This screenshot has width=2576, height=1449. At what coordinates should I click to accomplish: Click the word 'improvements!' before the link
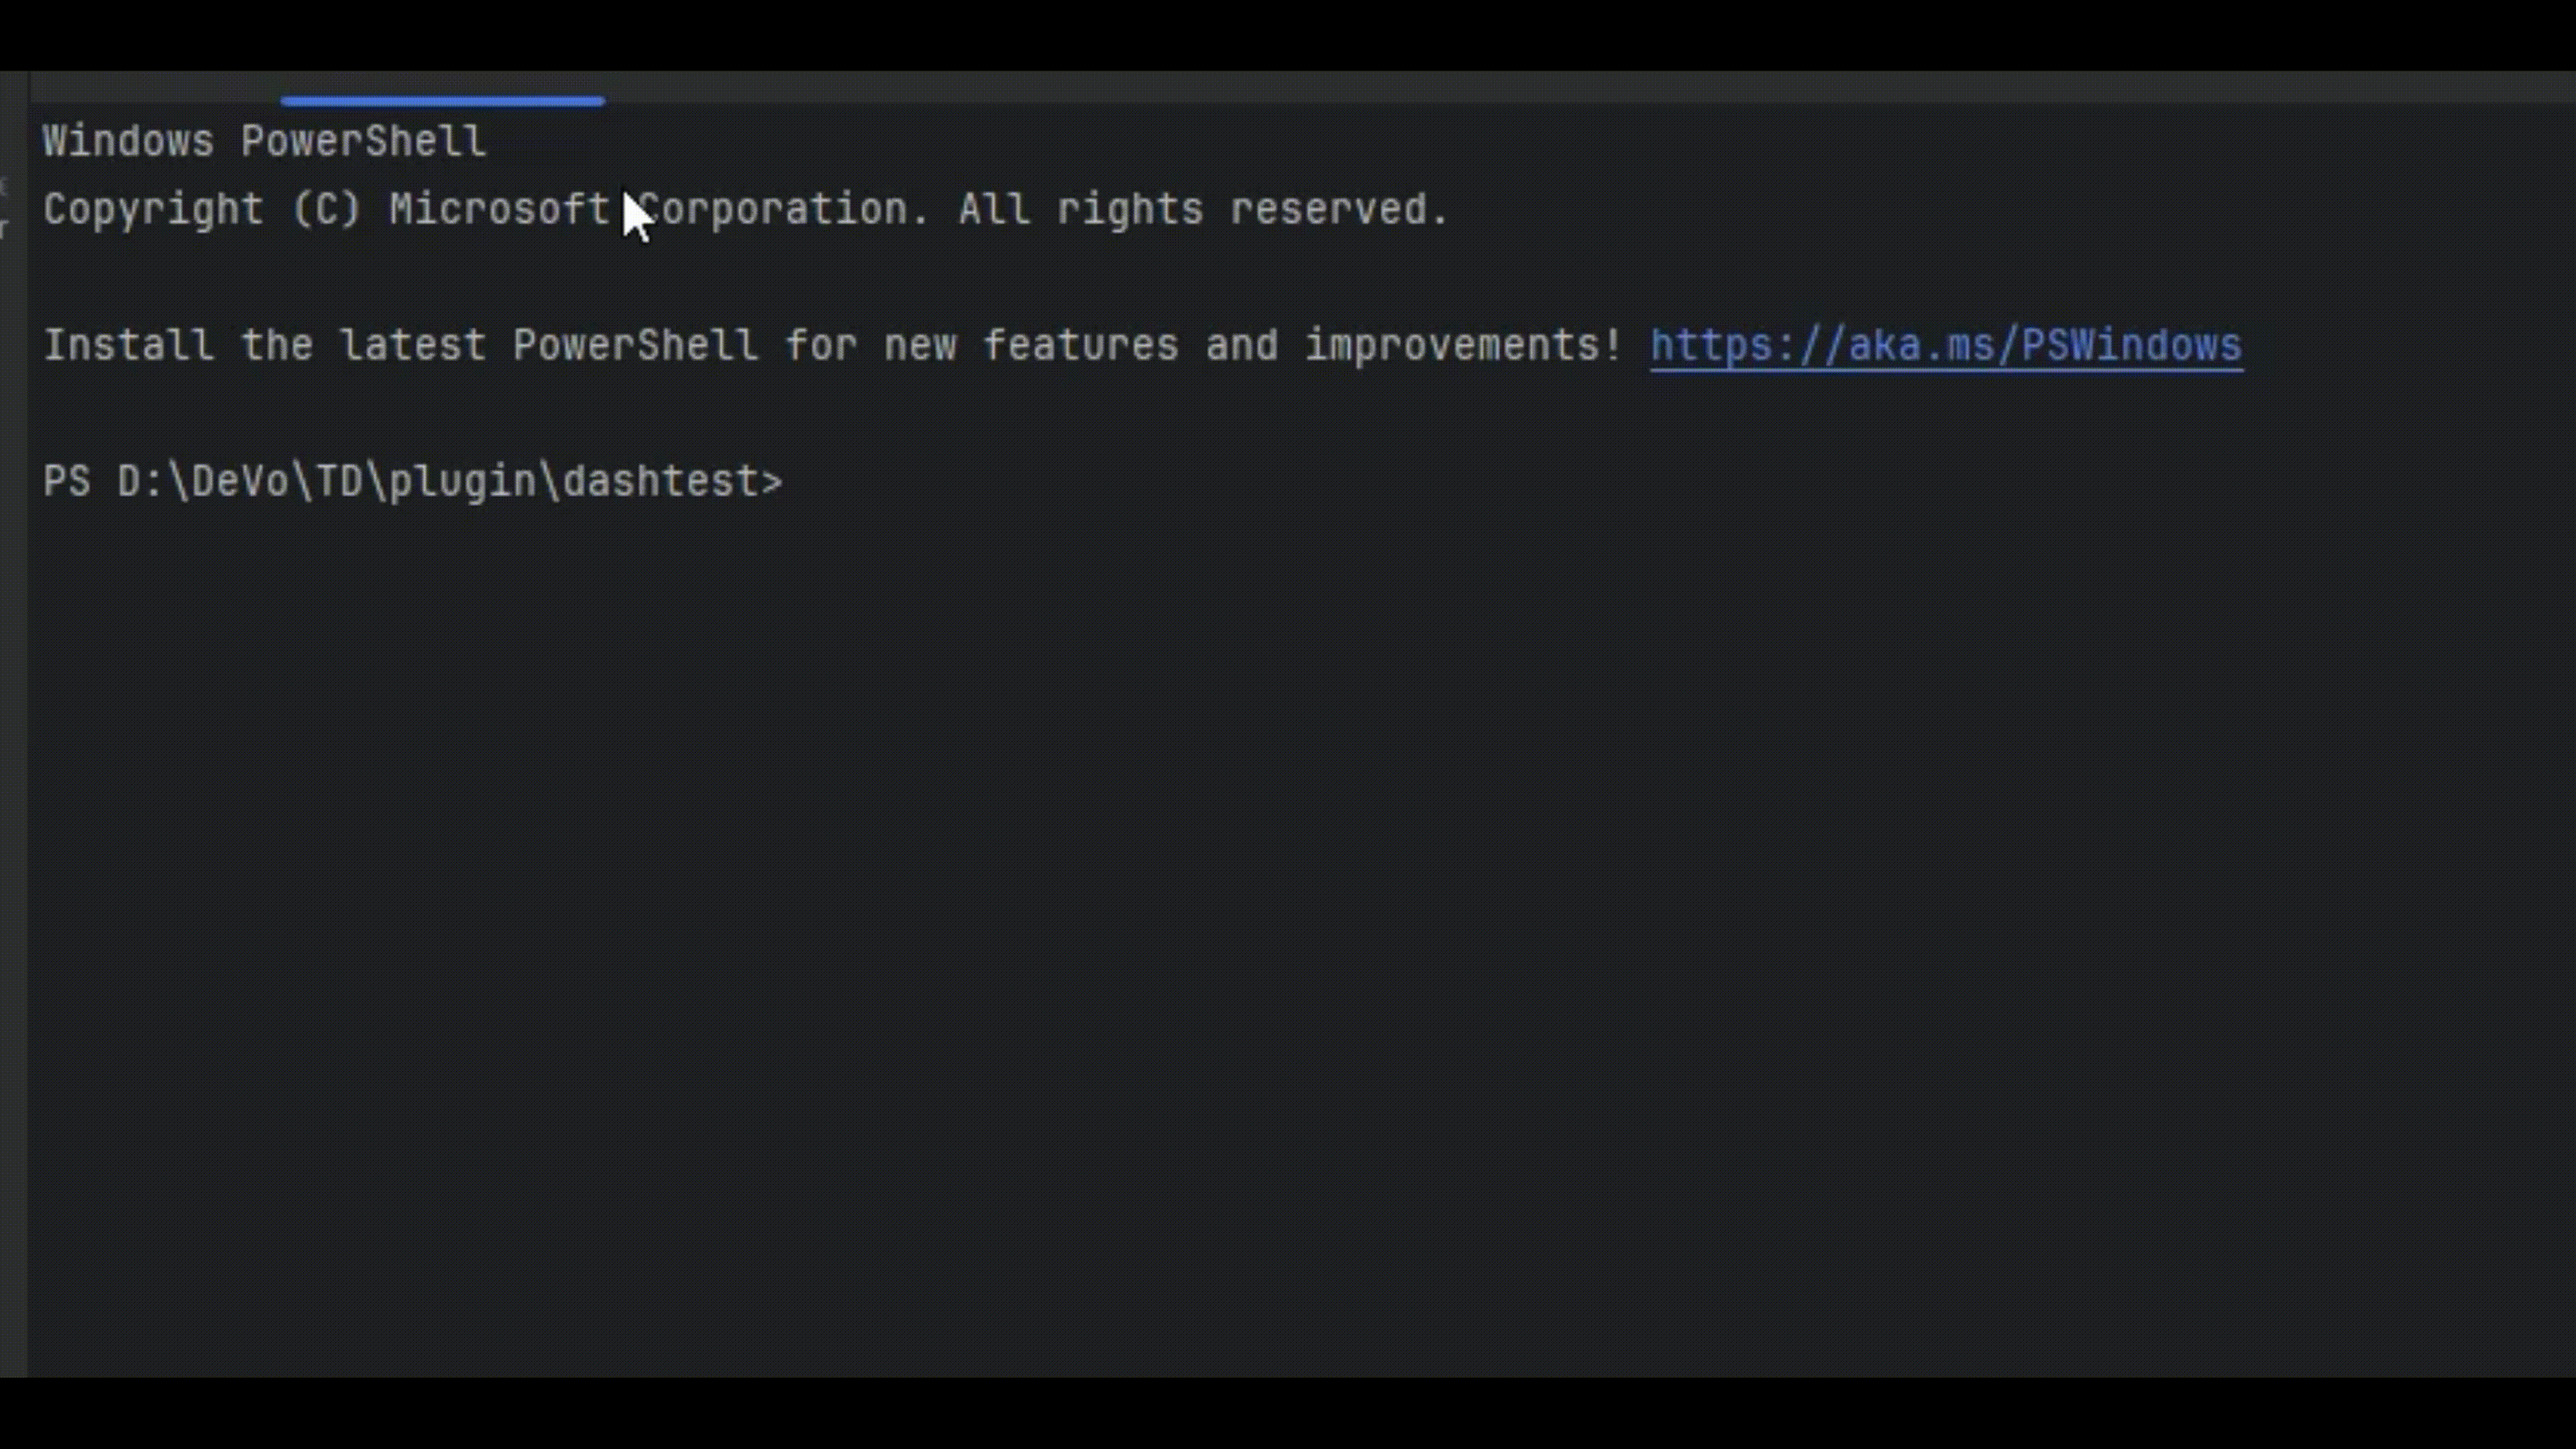(x=1463, y=345)
